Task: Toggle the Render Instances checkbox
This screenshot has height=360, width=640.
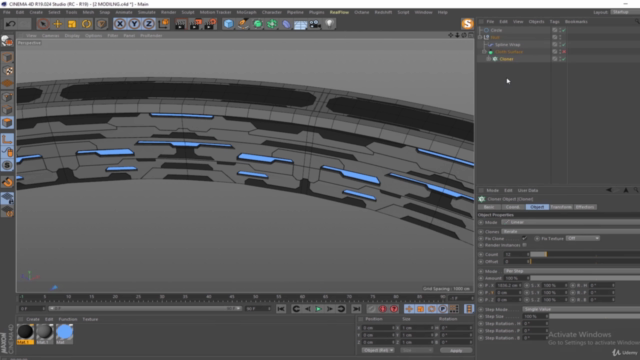Action: coord(524,245)
